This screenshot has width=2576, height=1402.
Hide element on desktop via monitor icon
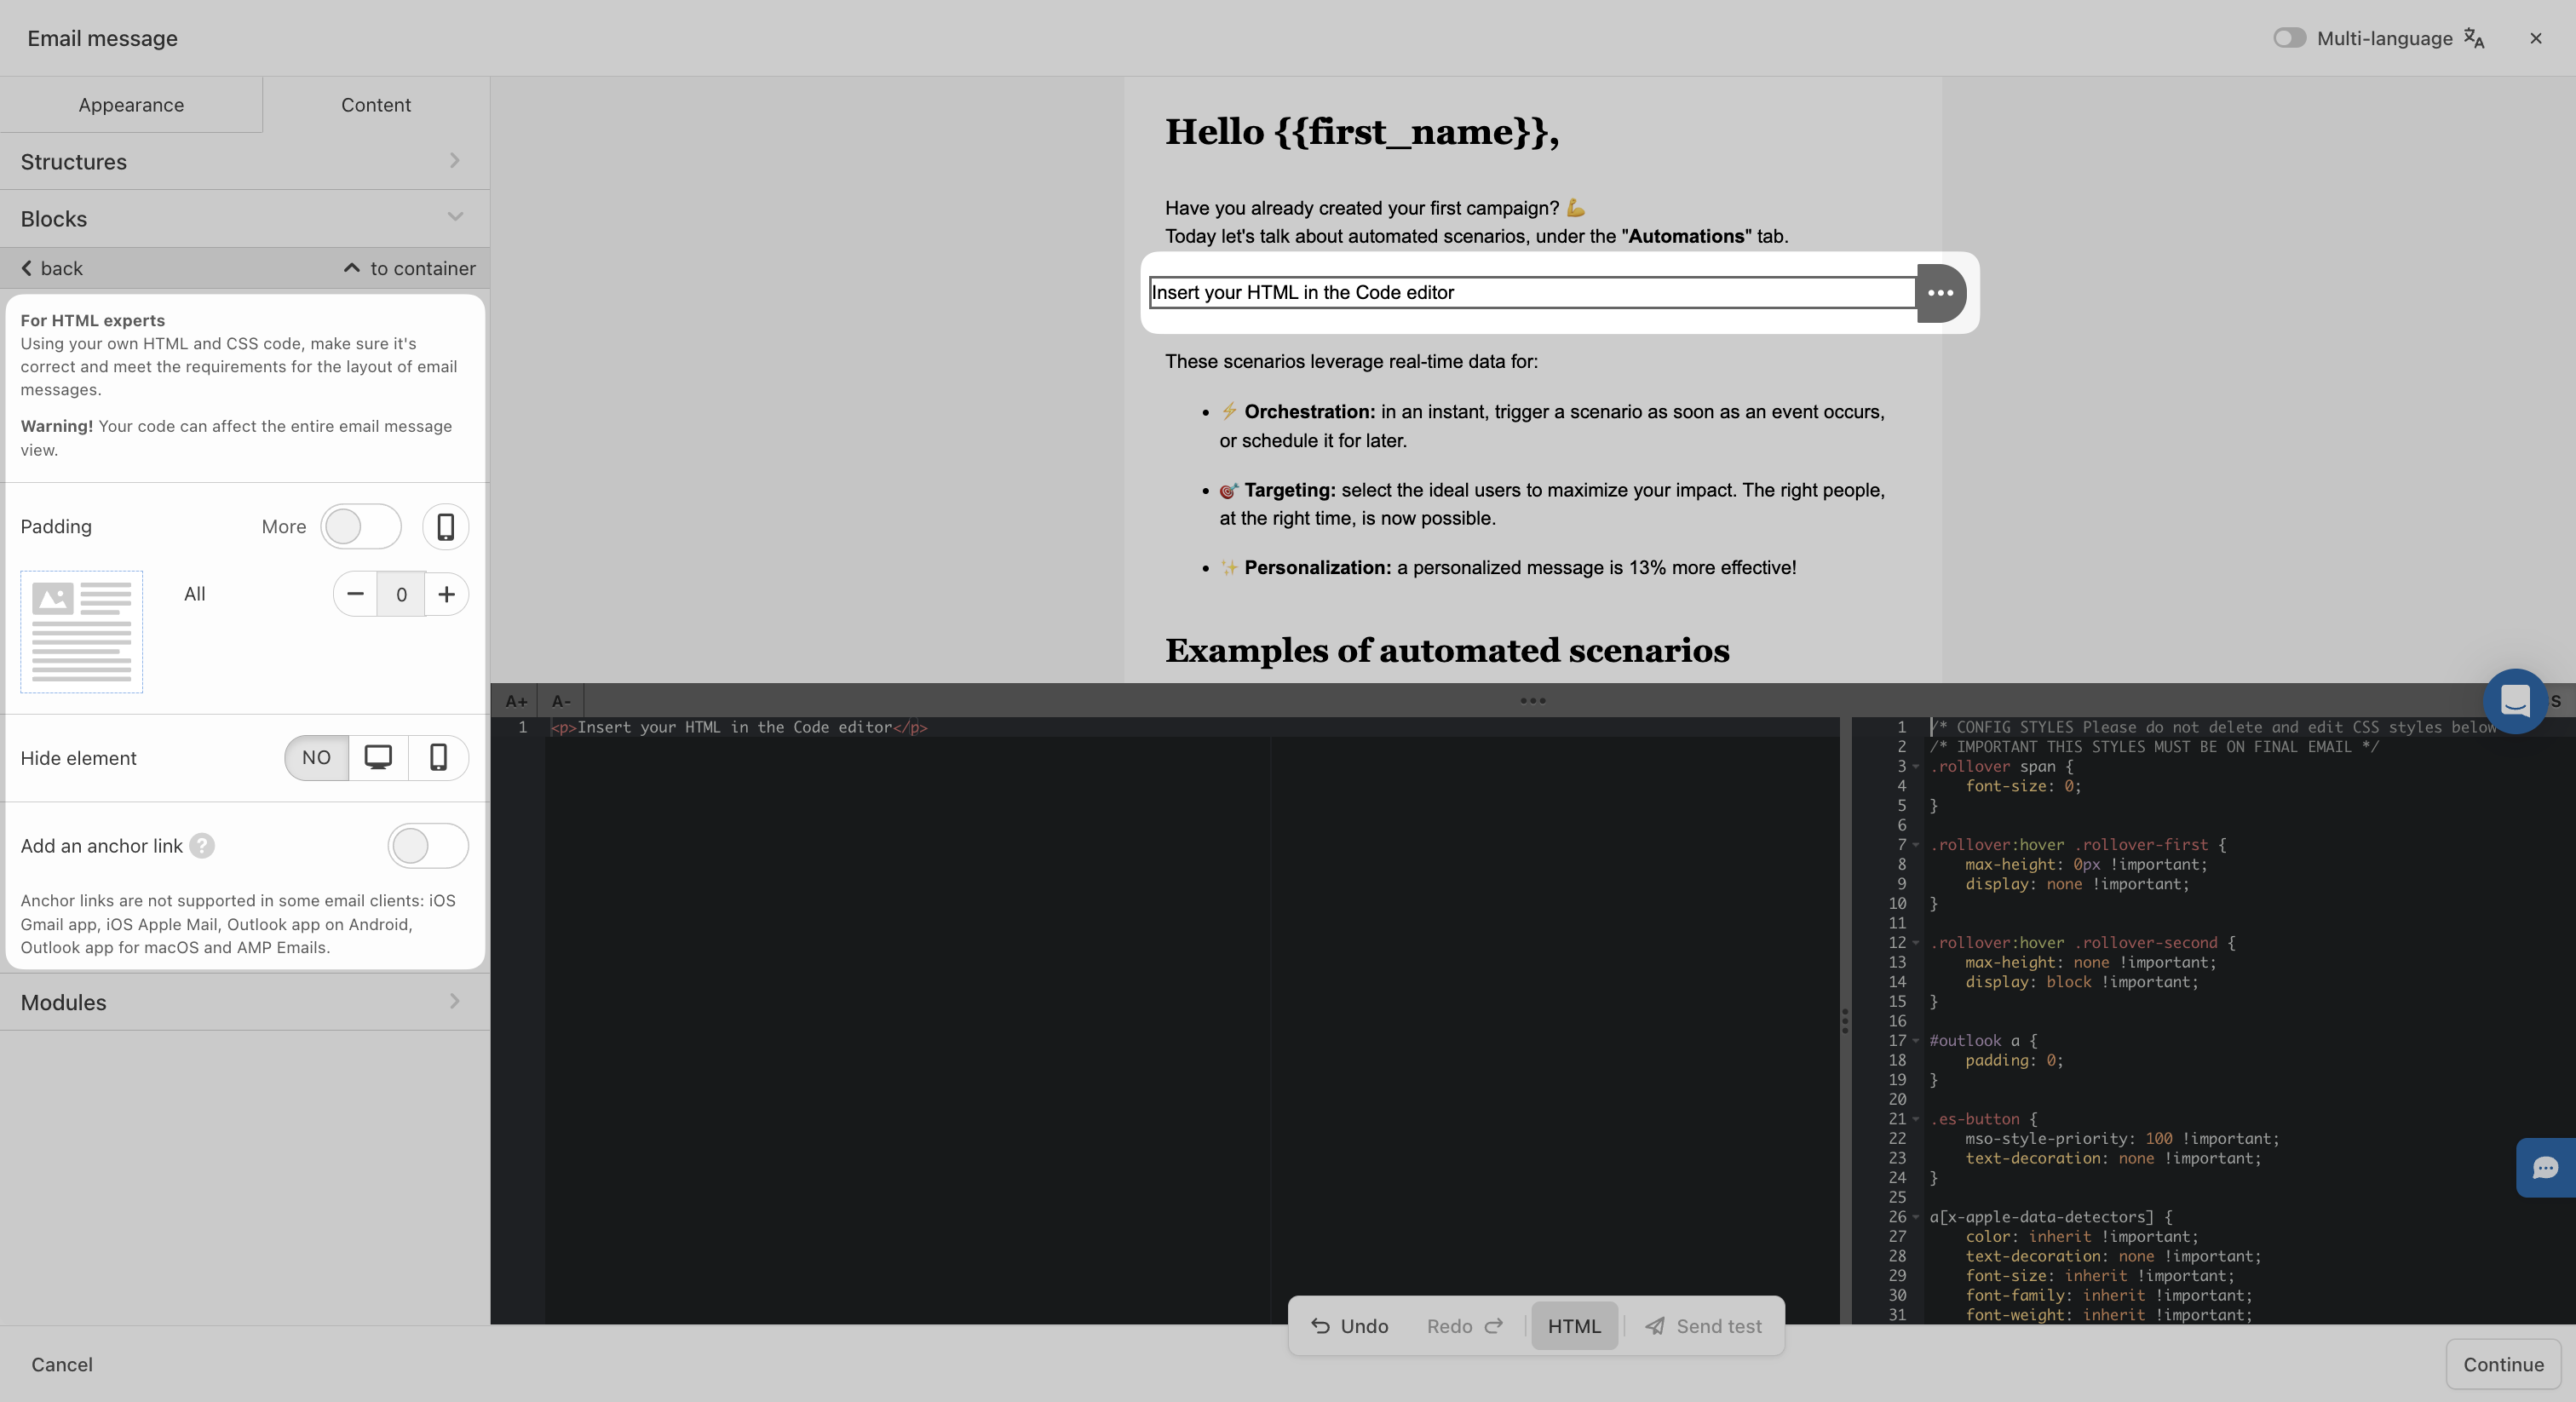click(x=378, y=757)
